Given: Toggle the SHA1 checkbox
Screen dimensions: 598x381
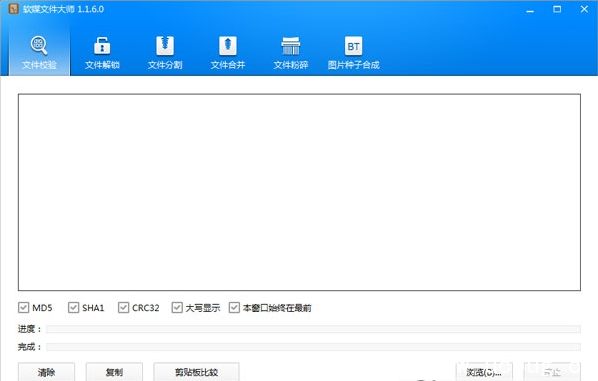Looking at the screenshot, I should point(73,307).
